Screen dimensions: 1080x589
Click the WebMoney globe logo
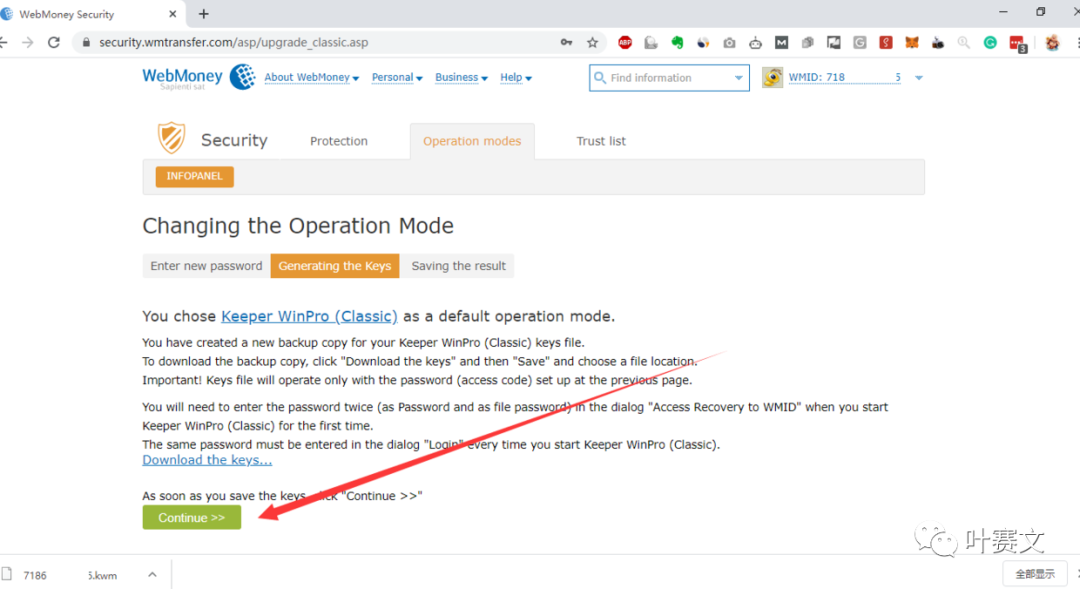tap(242, 77)
